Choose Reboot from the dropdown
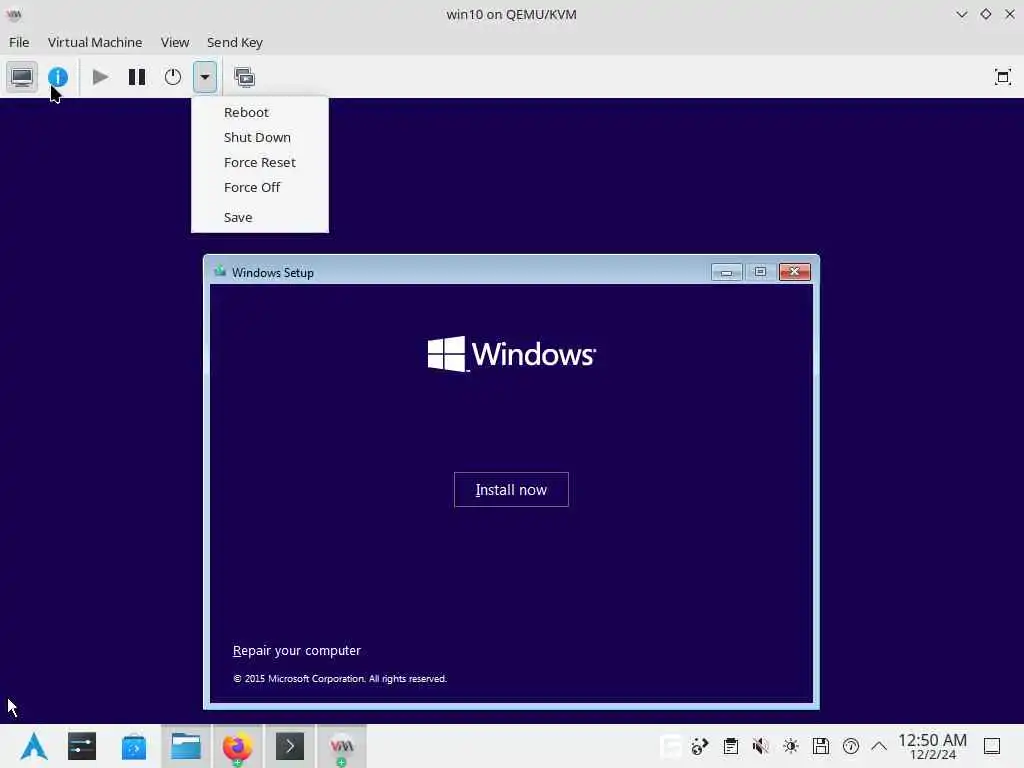 [x=246, y=112]
